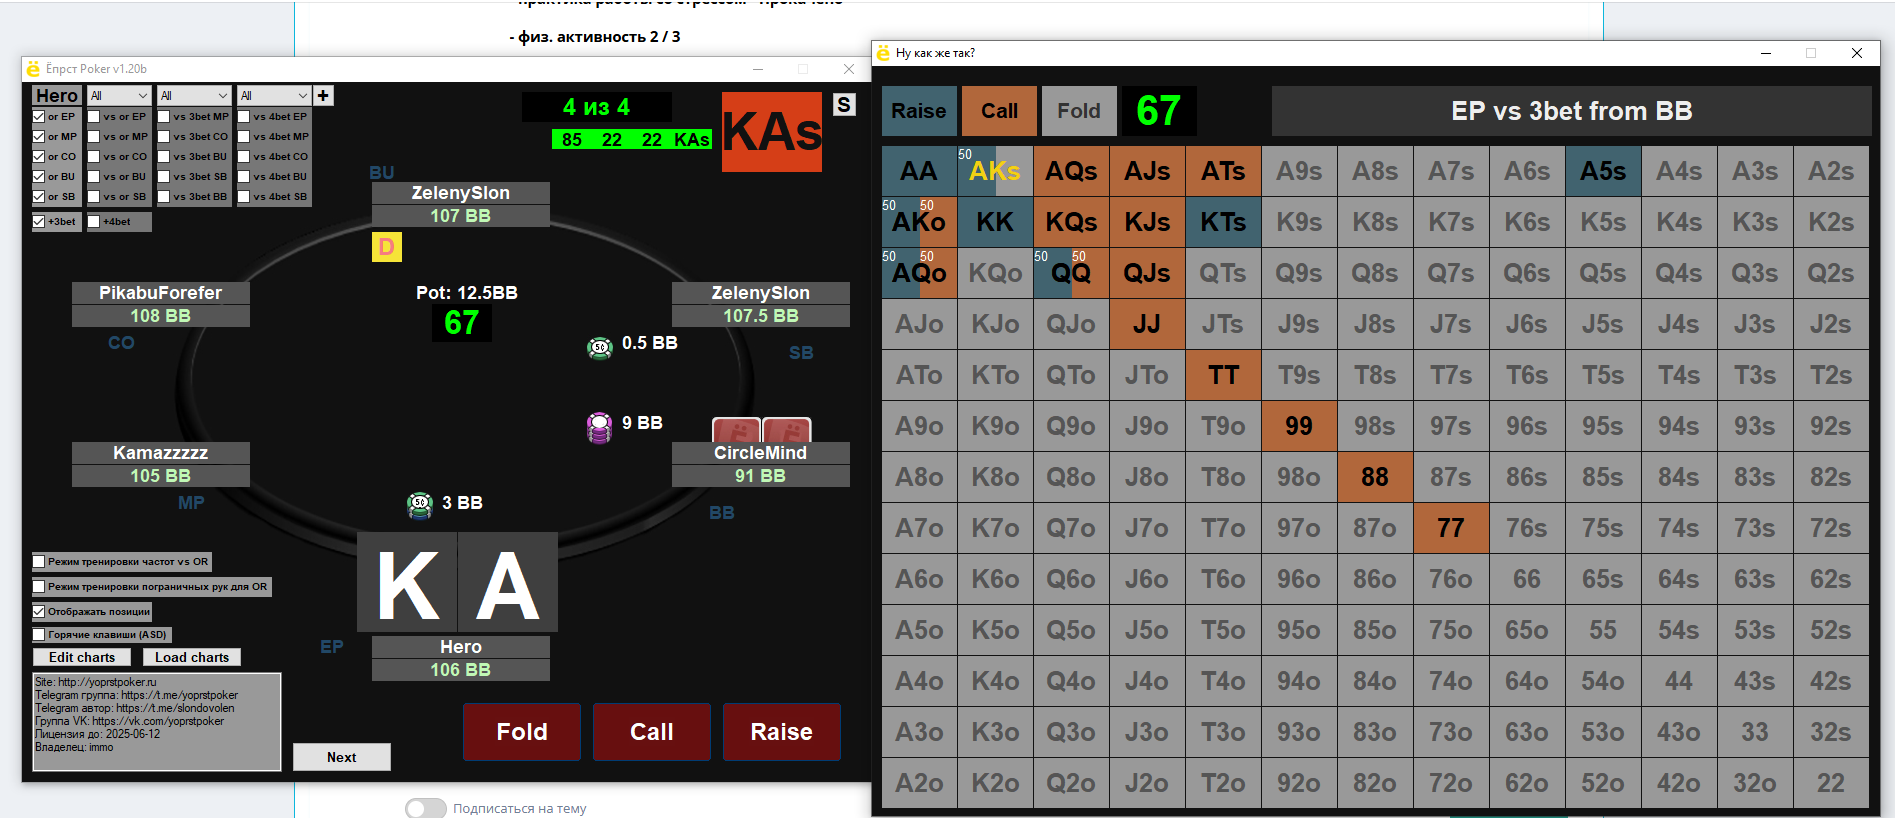The height and width of the screenshot is (818, 1895).
Task: Click the chip icon next to 0.5 BB
Action: coord(600,347)
